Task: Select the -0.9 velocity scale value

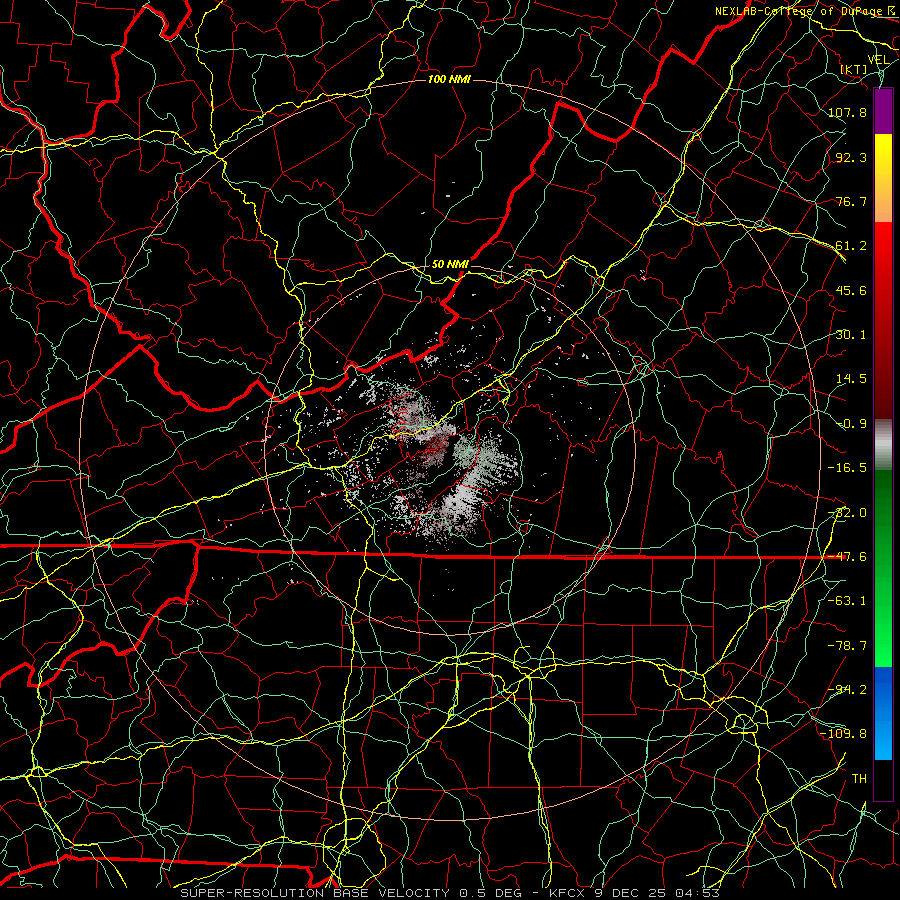Action: [851, 424]
